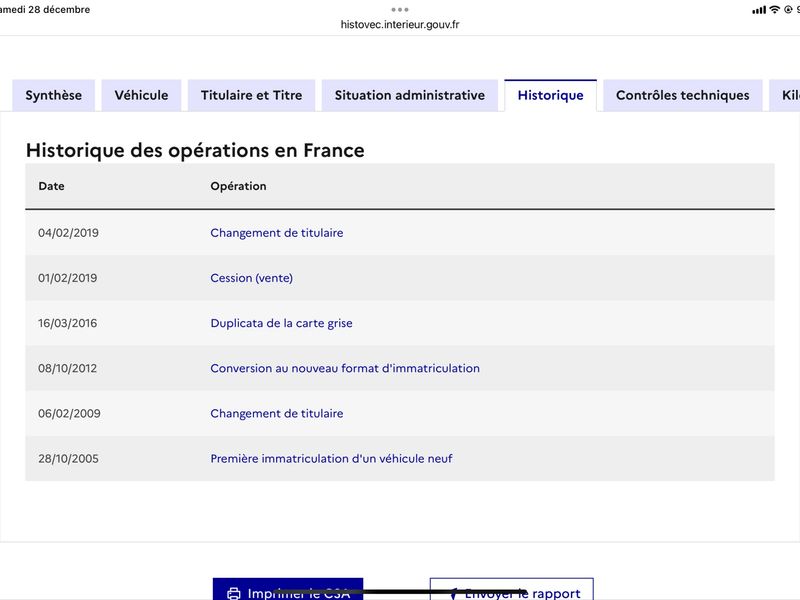Viewport: 800px width, 600px height.
Task: Open the Contrôles techniques tab
Action: click(x=683, y=95)
